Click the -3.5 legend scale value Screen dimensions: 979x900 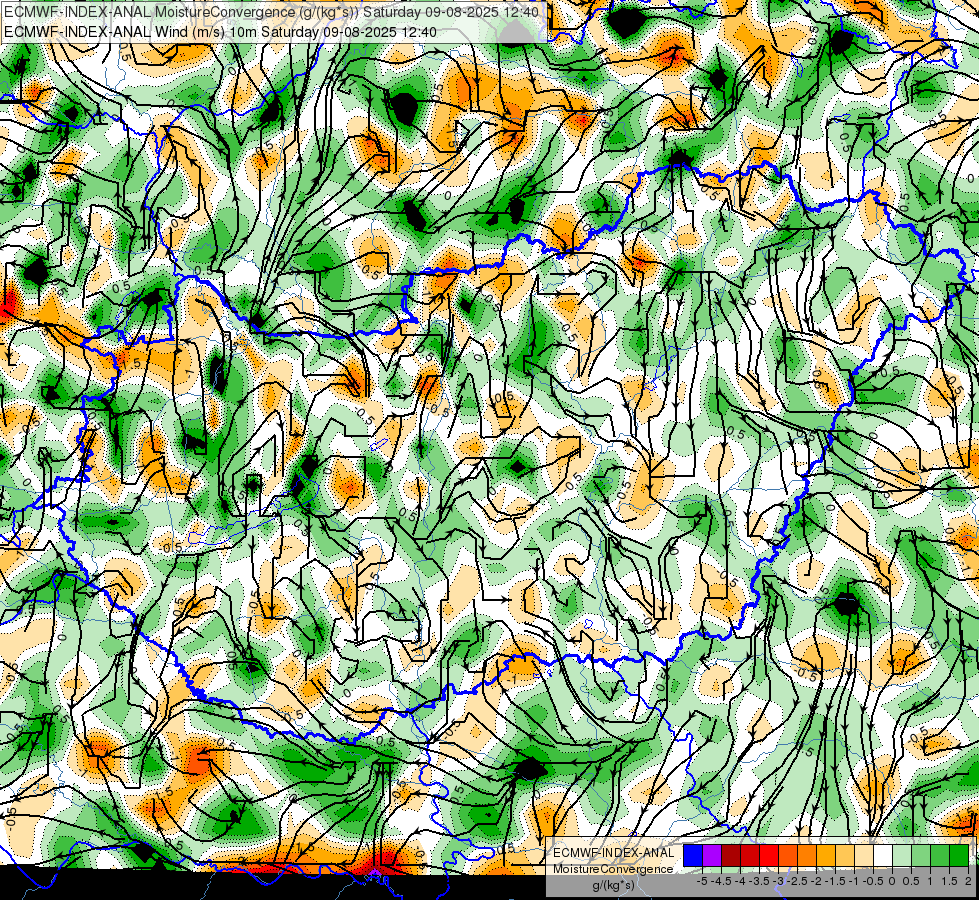(x=759, y=881)
